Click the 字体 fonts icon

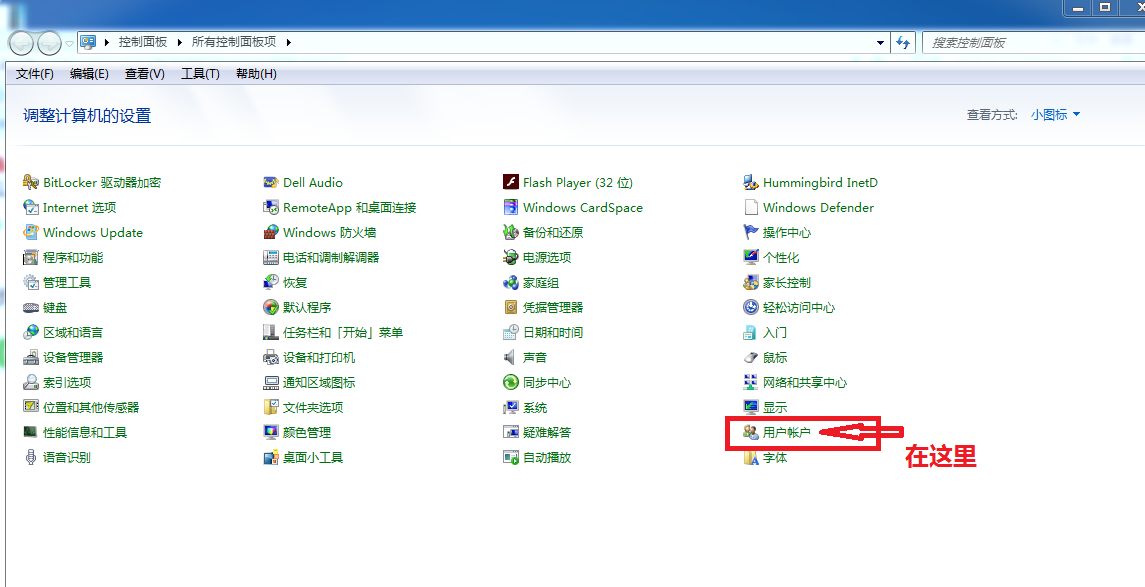[x=751, y=458]
